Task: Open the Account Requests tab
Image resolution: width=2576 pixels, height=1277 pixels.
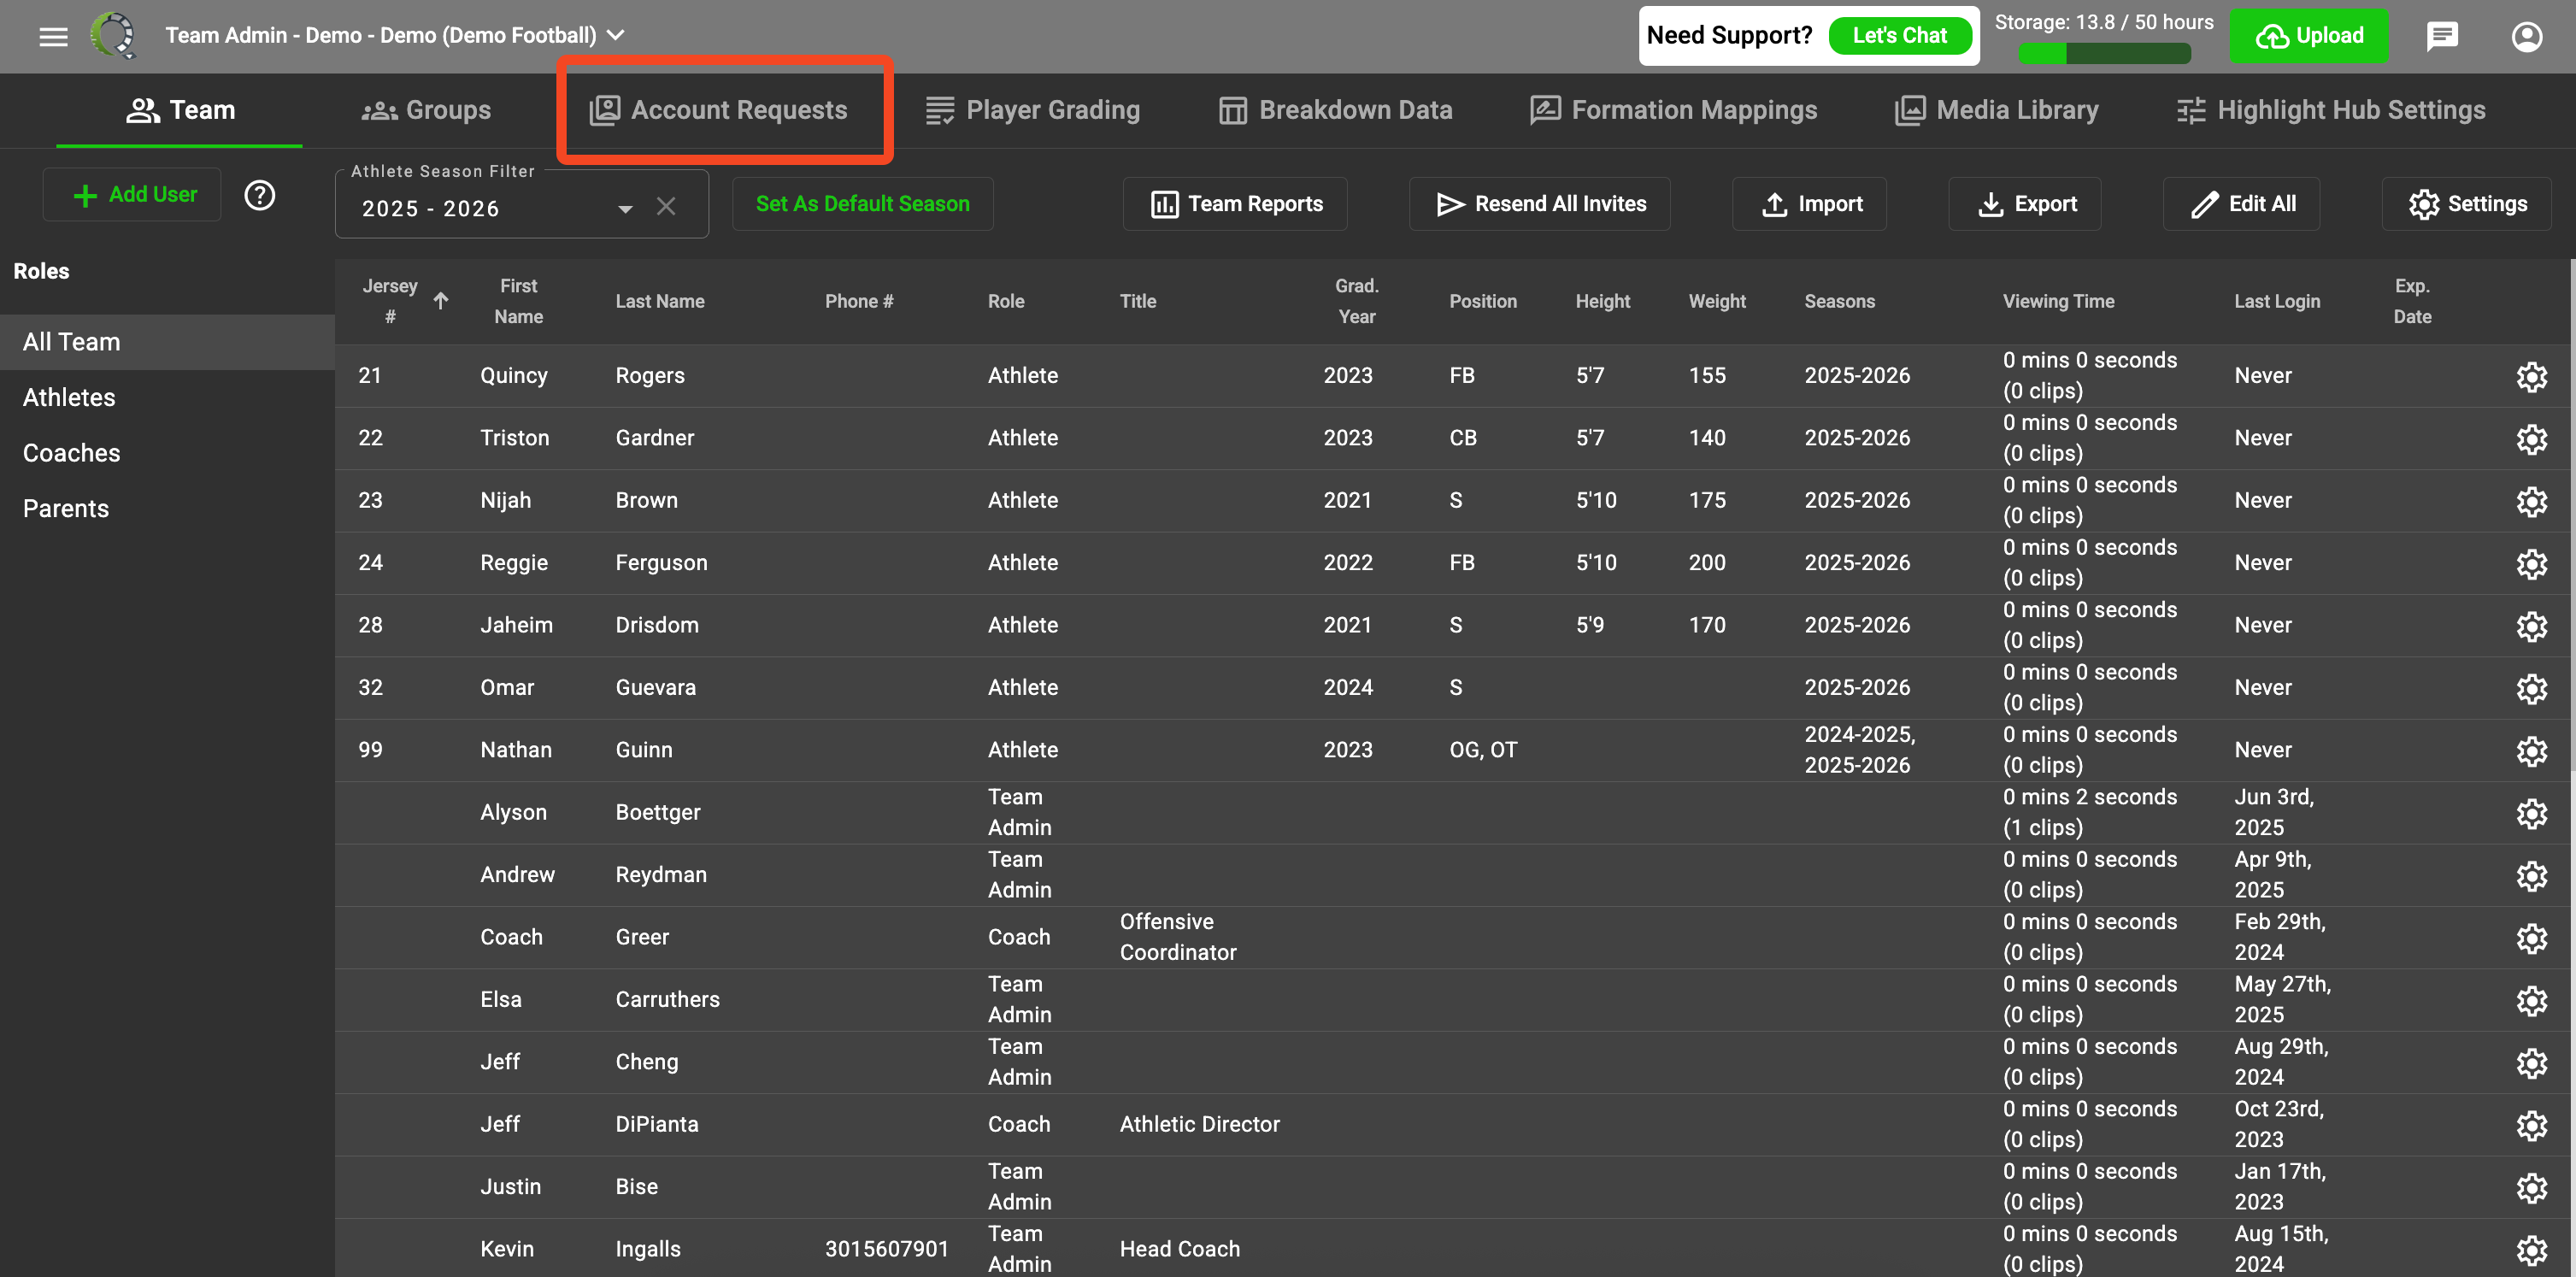Action: (718, 110)
